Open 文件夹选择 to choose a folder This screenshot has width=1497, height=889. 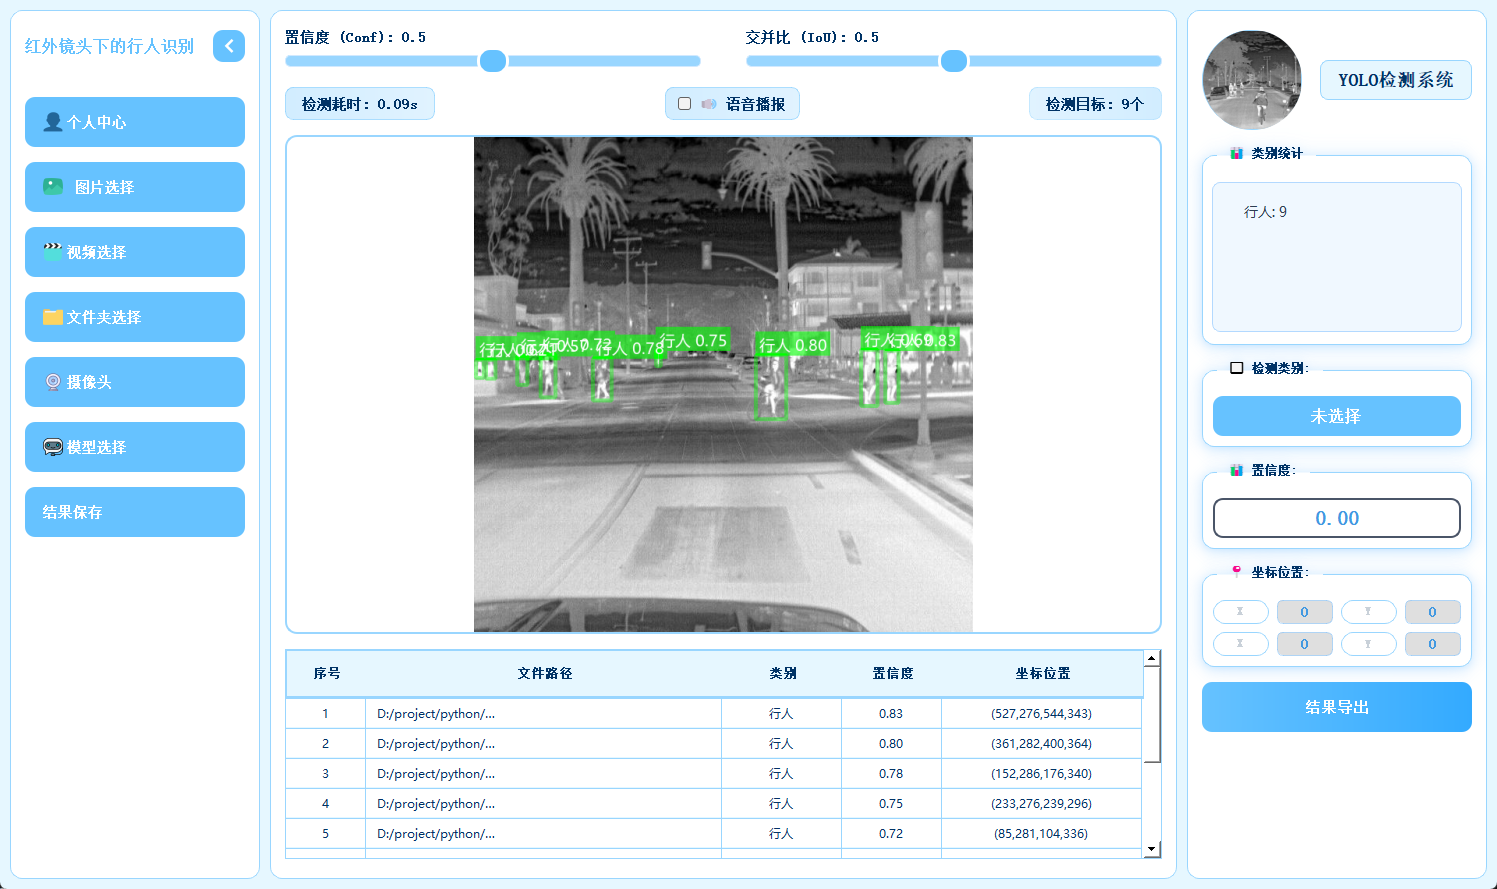click(x=135, y=317)
